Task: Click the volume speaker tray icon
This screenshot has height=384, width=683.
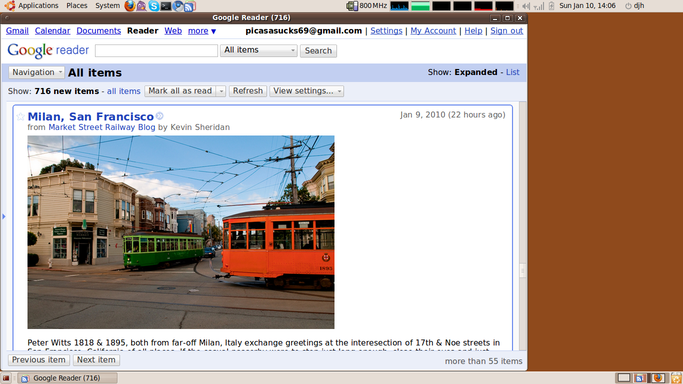Action: (526, 6)
